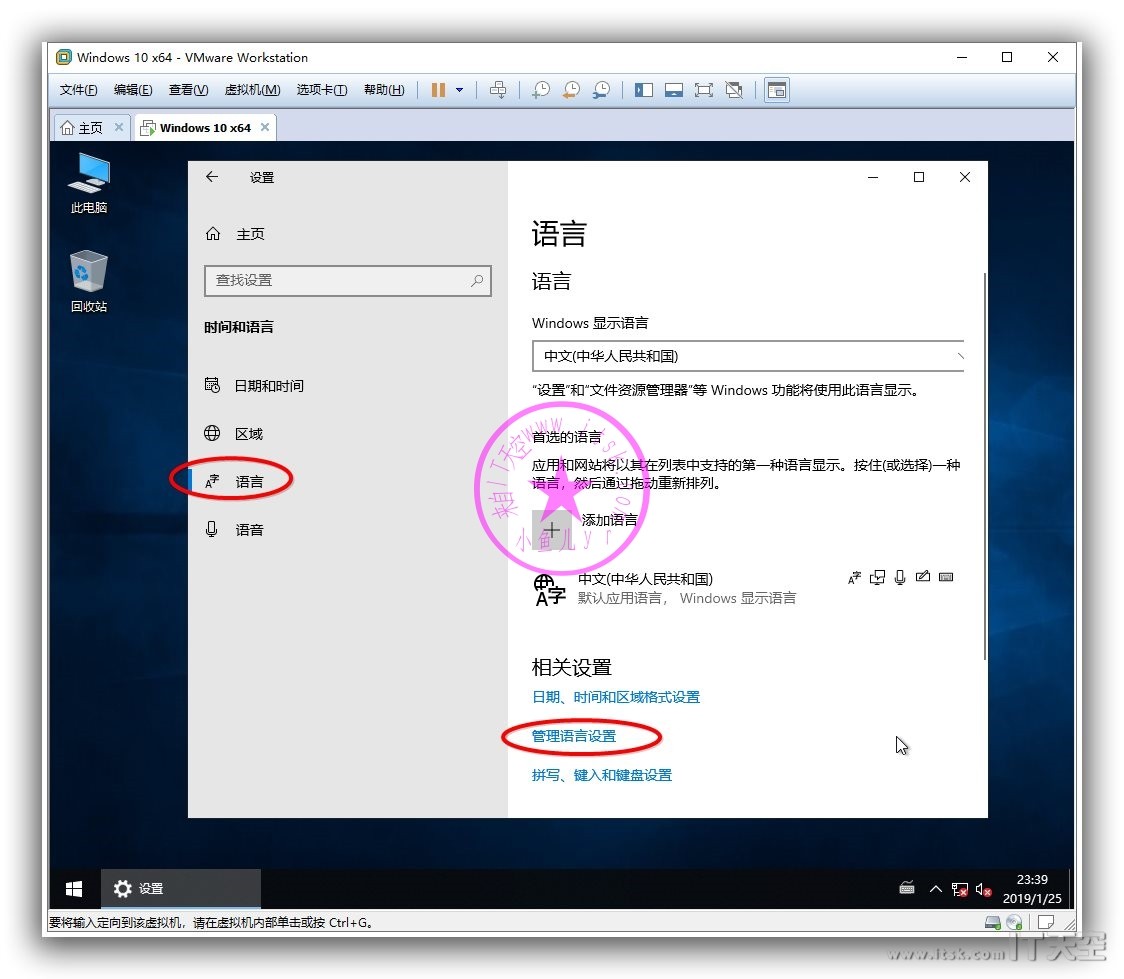Open 区域 settings page
The image size is (1124, 979).
pos(234,434)
